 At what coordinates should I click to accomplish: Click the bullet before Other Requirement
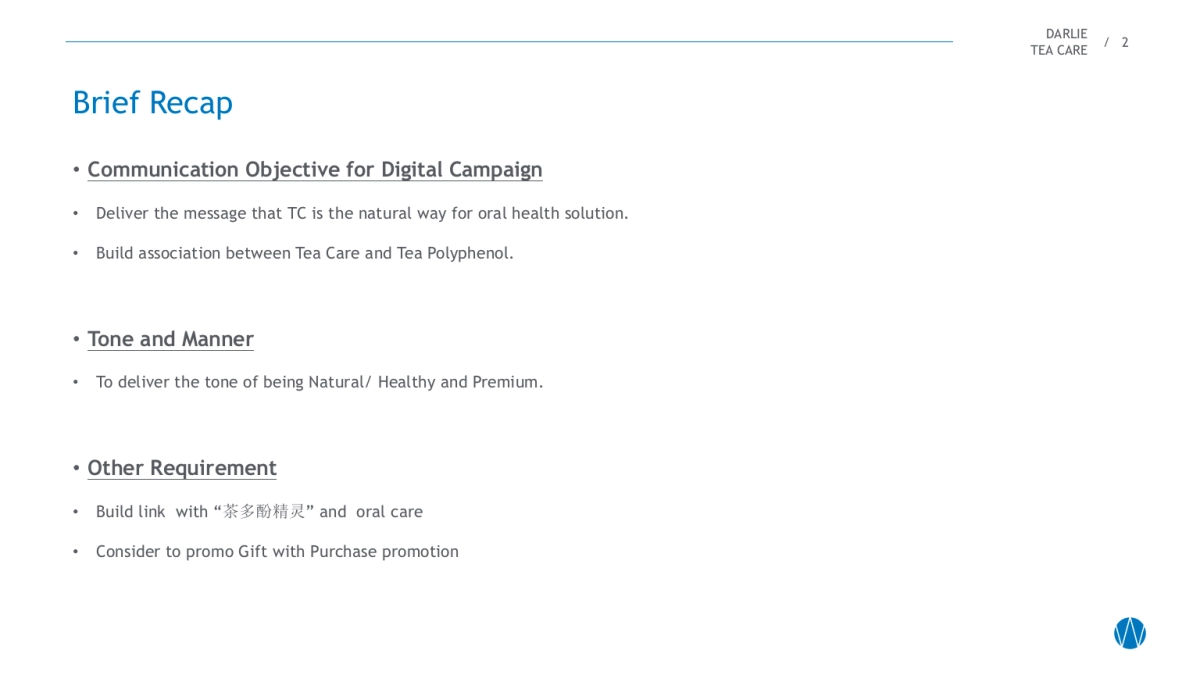coord(76,468)
